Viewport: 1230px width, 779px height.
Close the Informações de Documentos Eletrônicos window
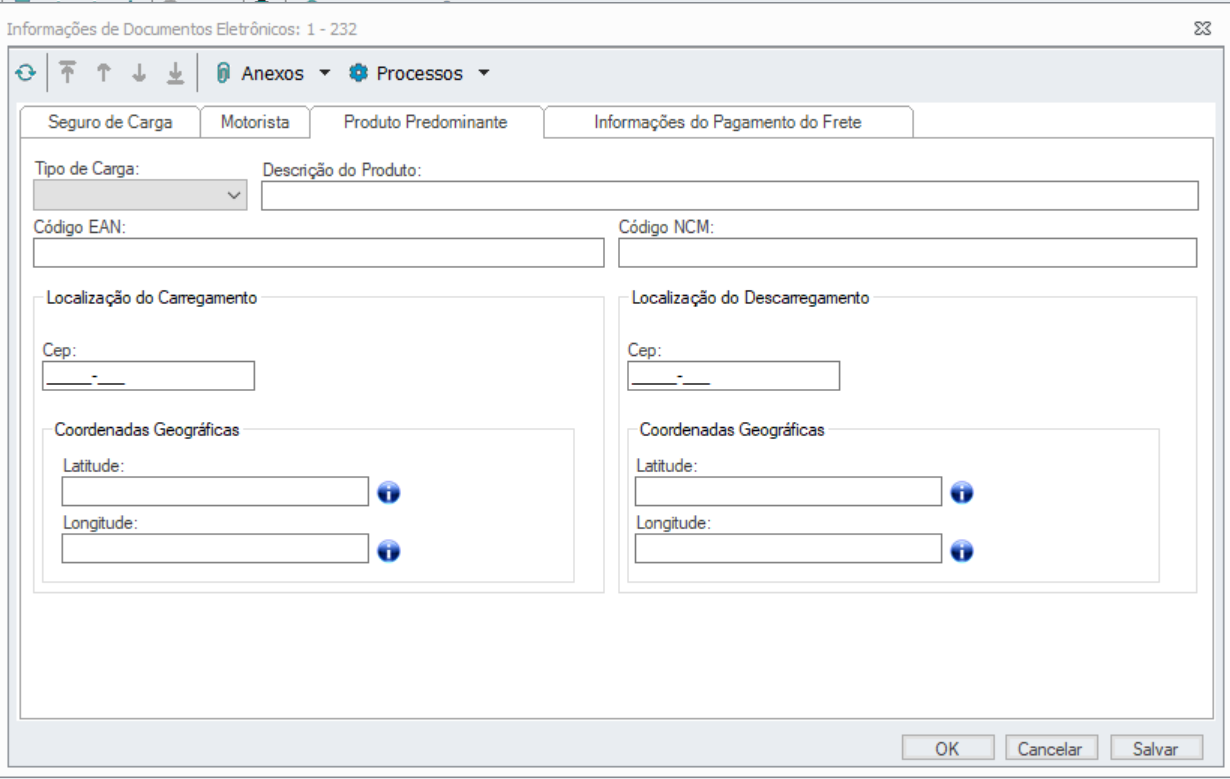1203,29
